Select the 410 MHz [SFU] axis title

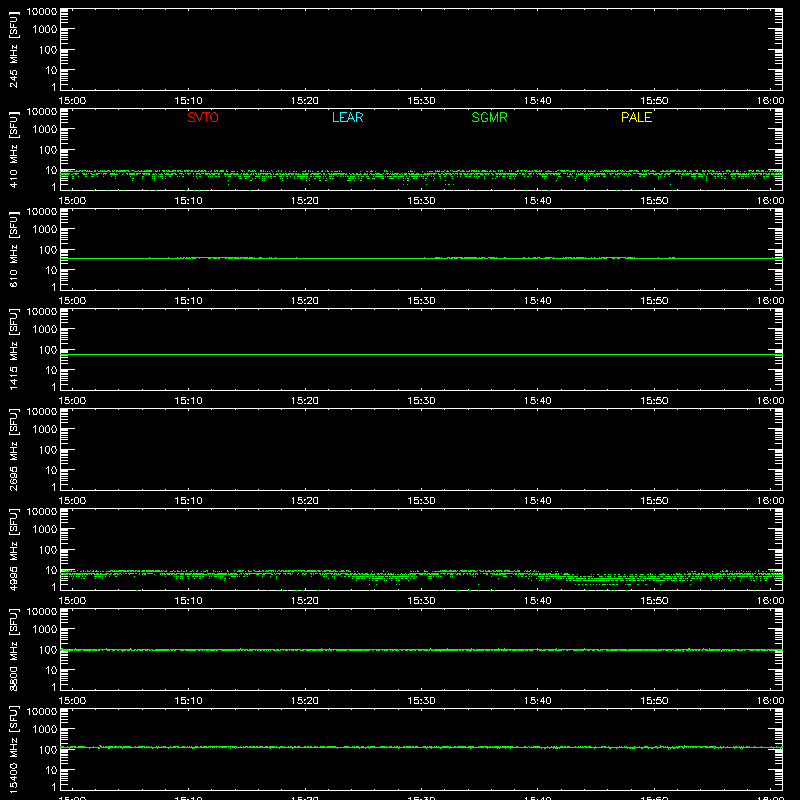point(13,149)
